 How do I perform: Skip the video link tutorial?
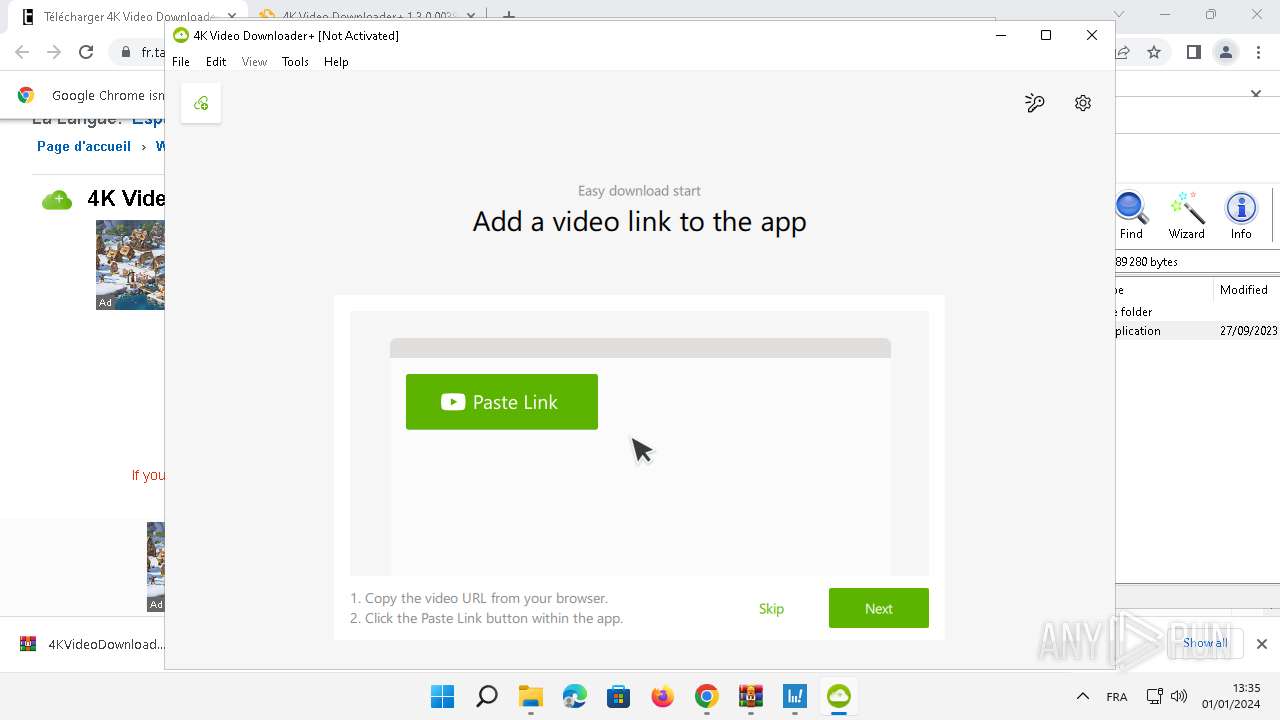(771, 608)
